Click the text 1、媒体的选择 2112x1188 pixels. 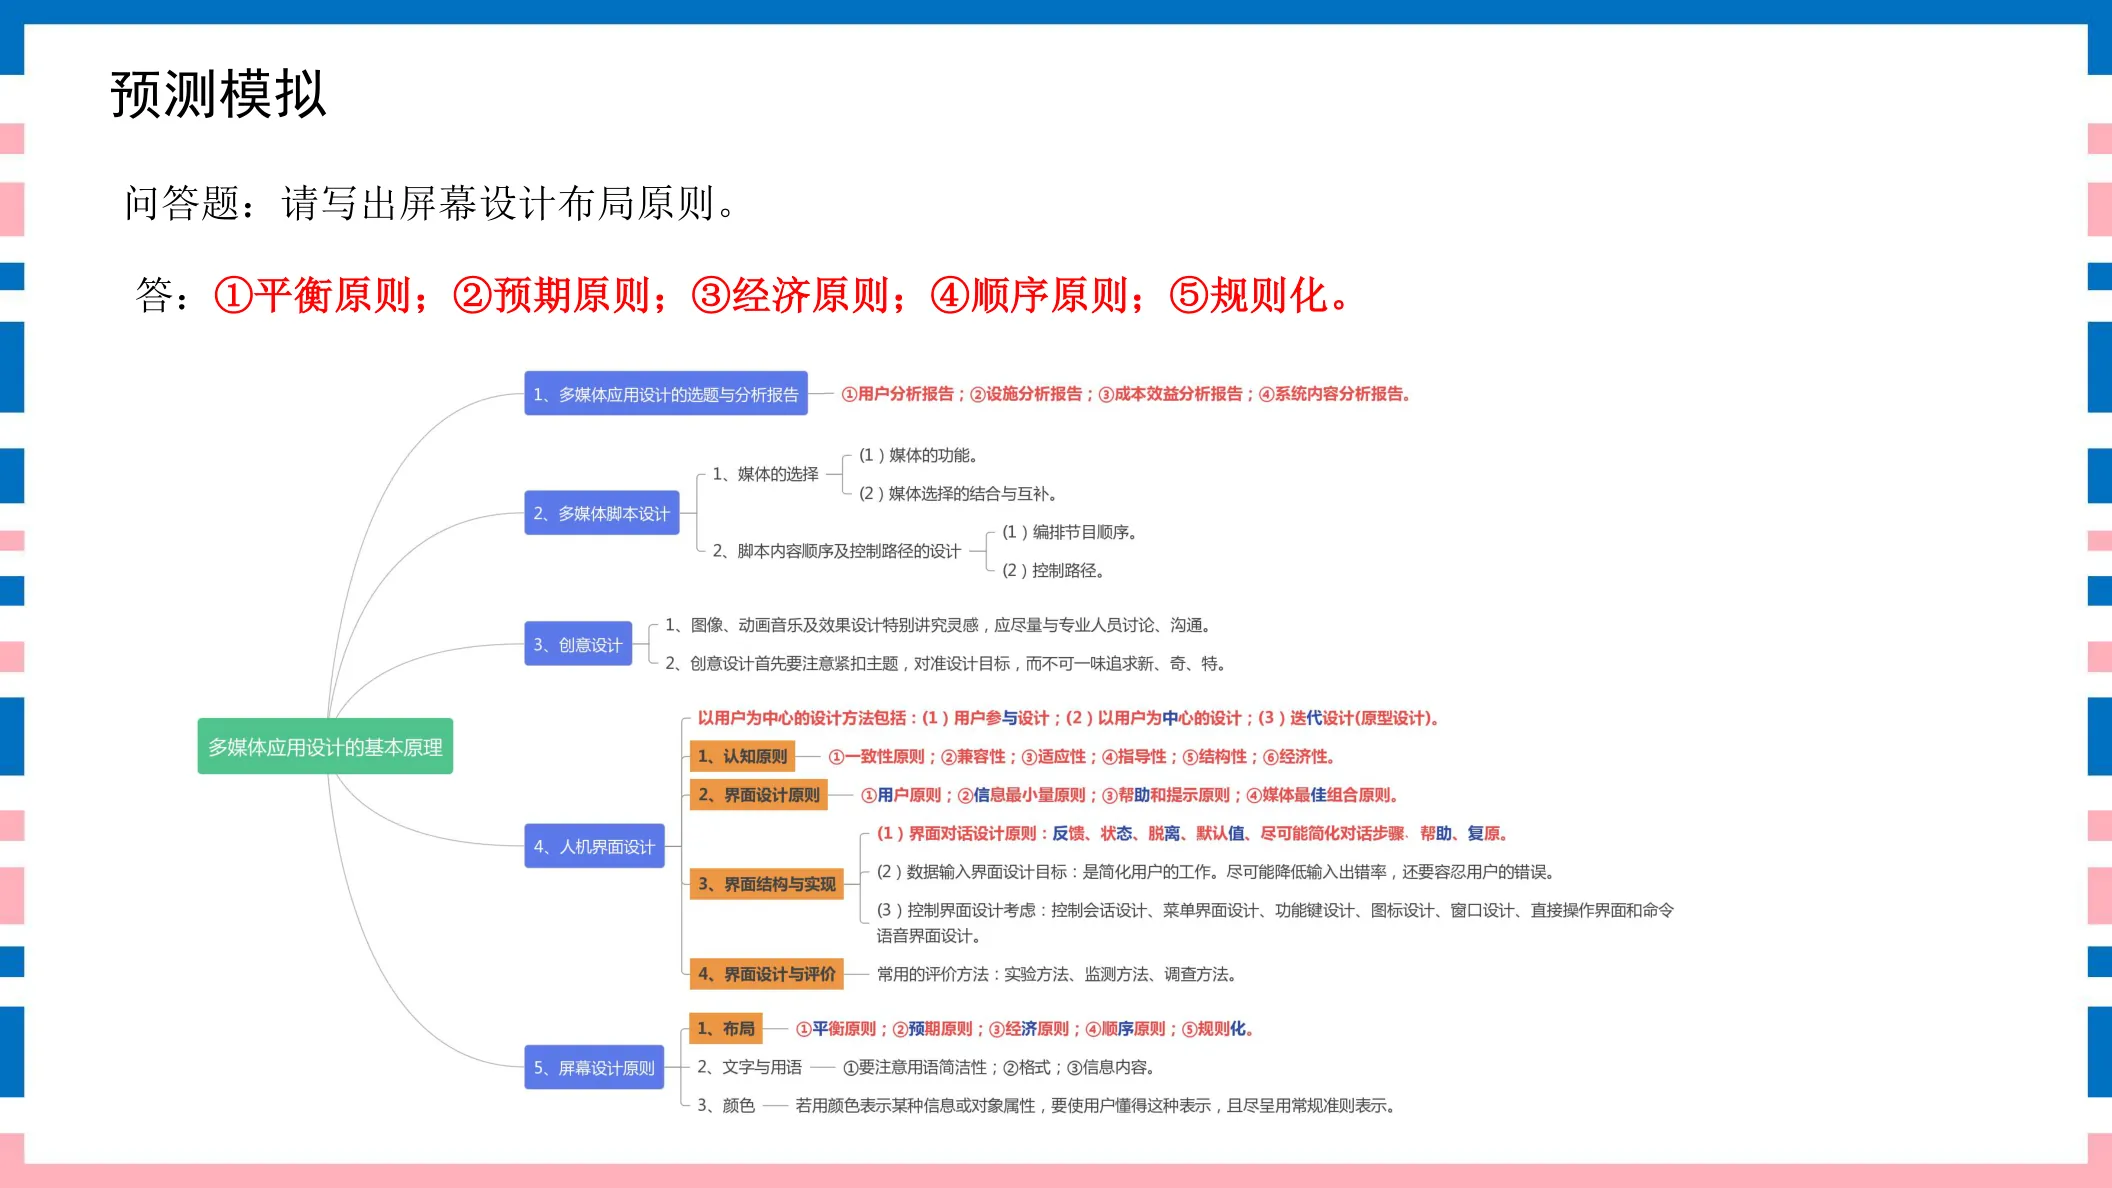click(765, 474)
